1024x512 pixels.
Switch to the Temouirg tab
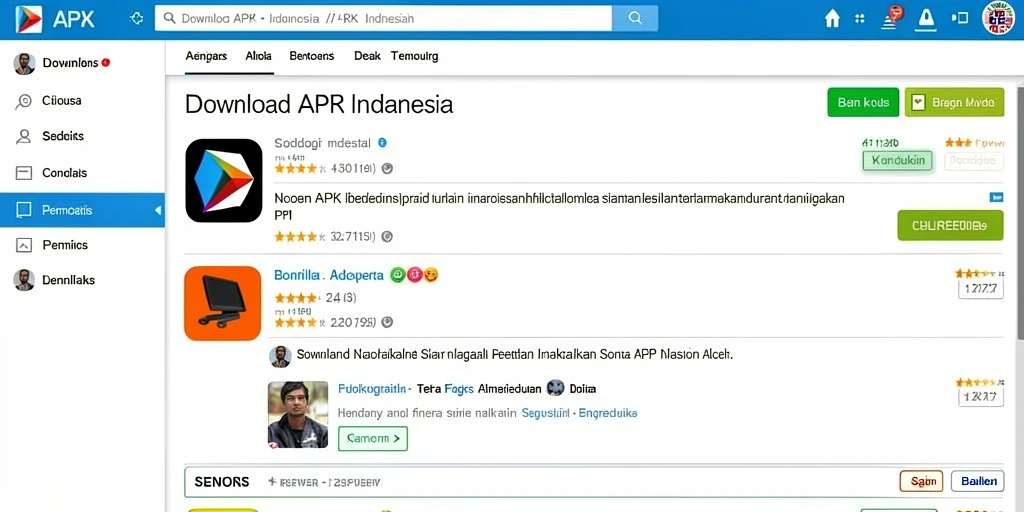[415, 56]
